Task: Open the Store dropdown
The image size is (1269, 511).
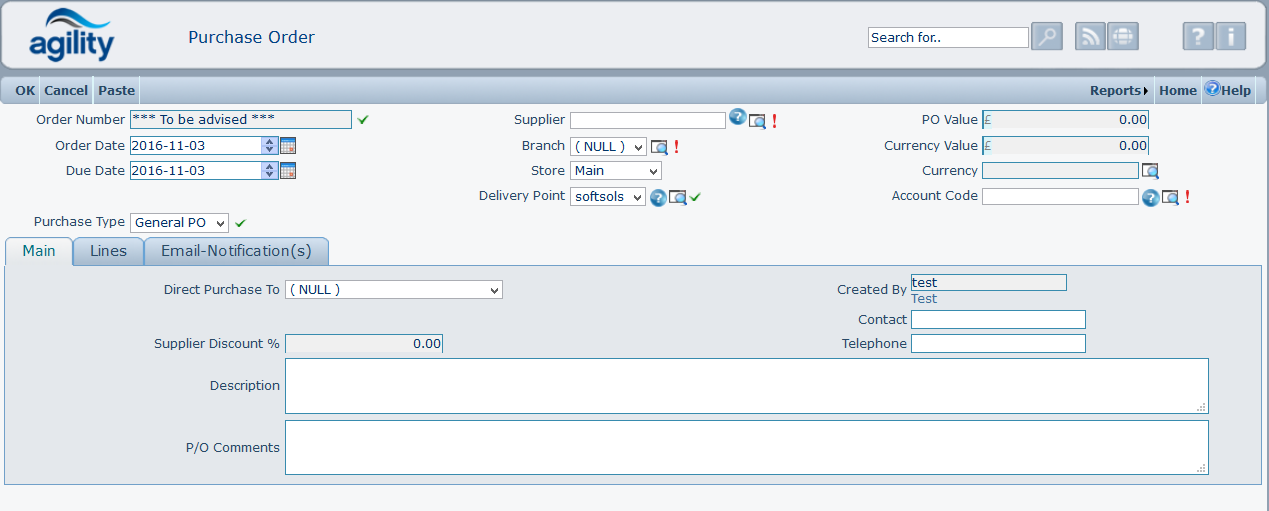Action: coord(615,171)
